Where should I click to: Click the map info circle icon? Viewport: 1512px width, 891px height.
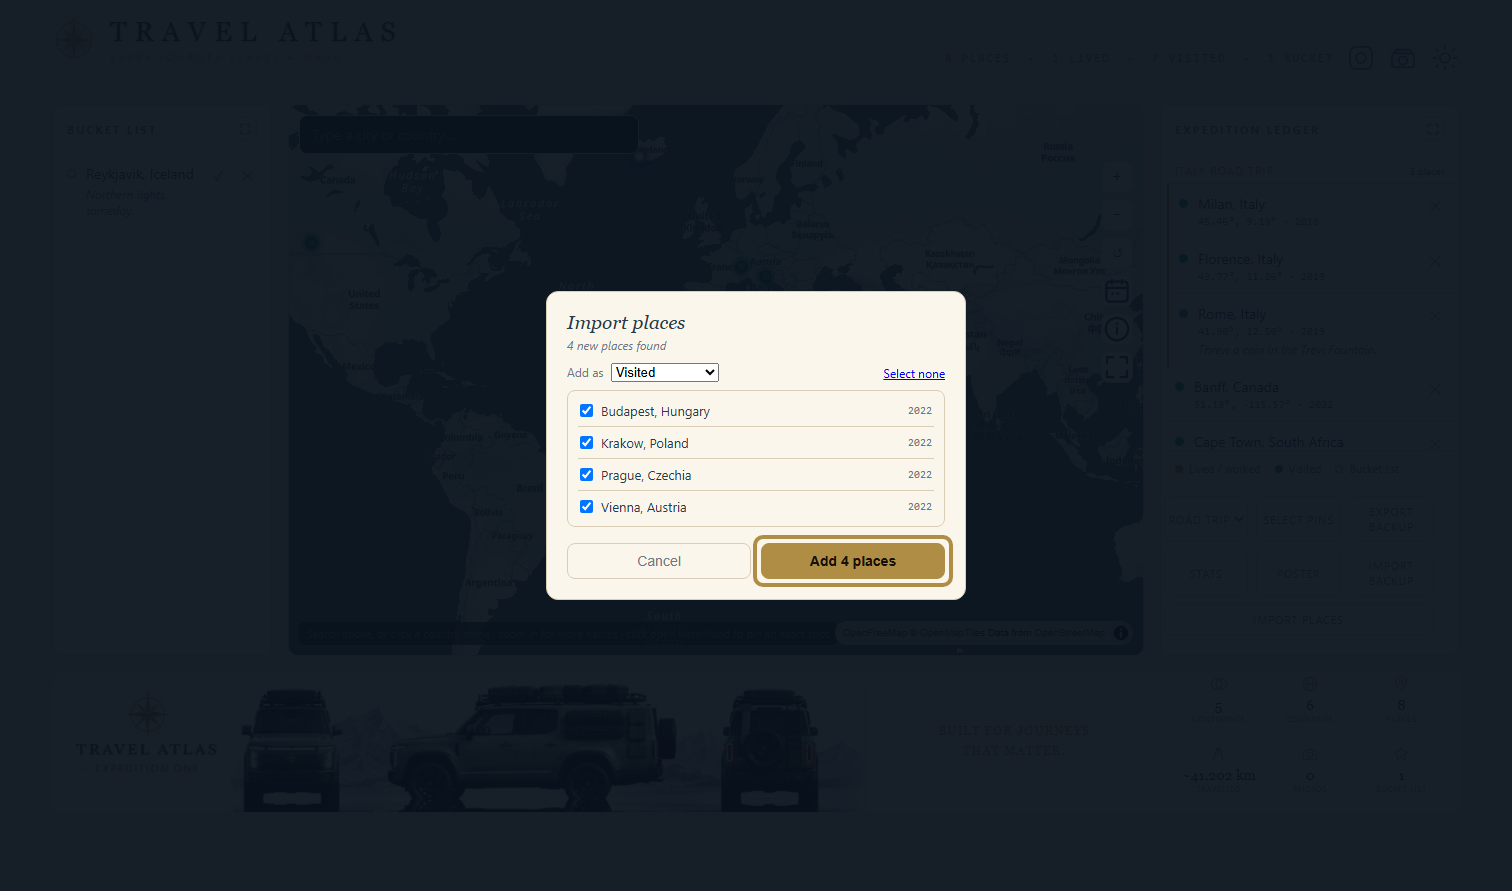[1117, 329]
